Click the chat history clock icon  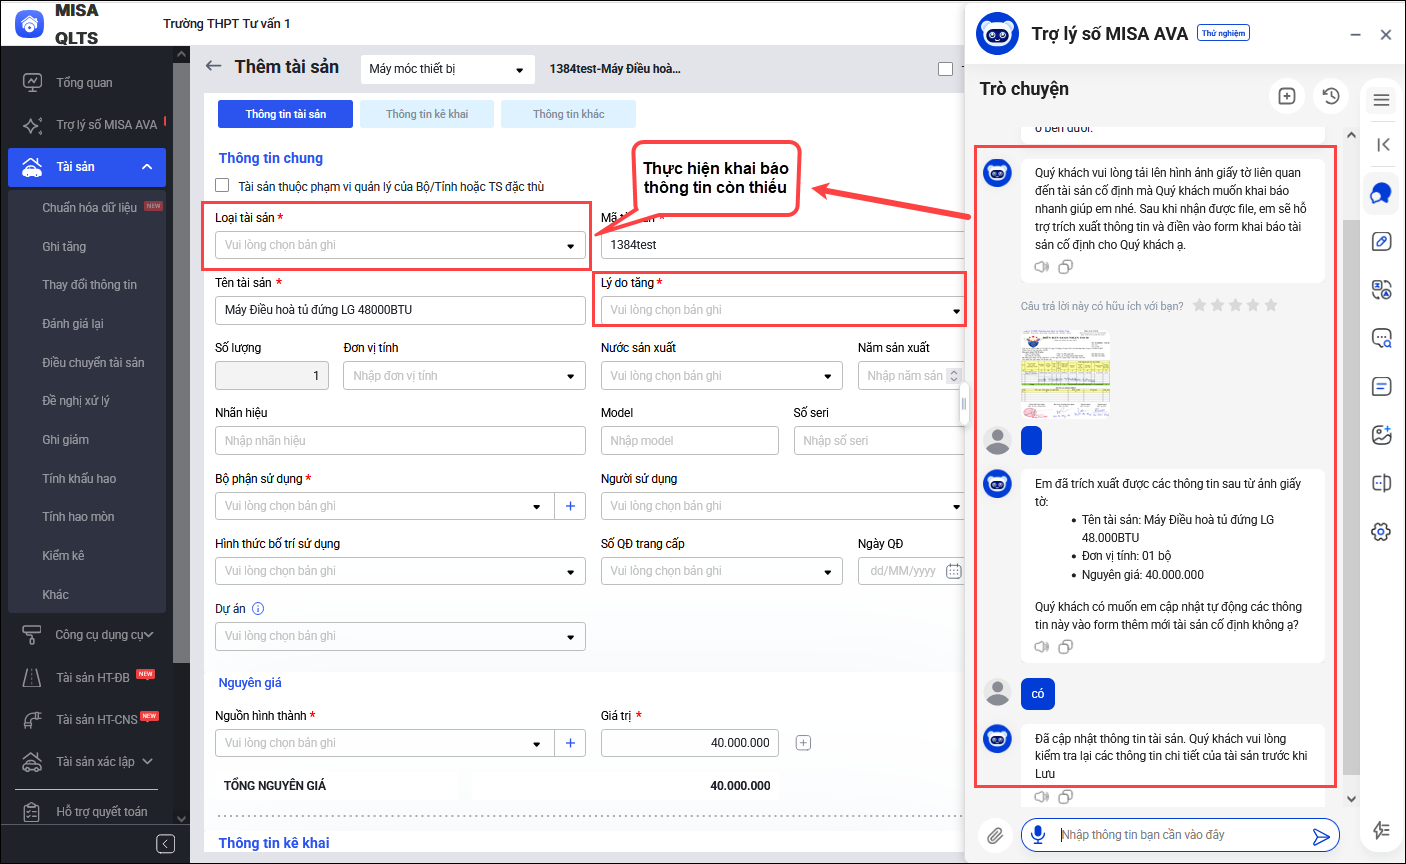[1330, 96]
